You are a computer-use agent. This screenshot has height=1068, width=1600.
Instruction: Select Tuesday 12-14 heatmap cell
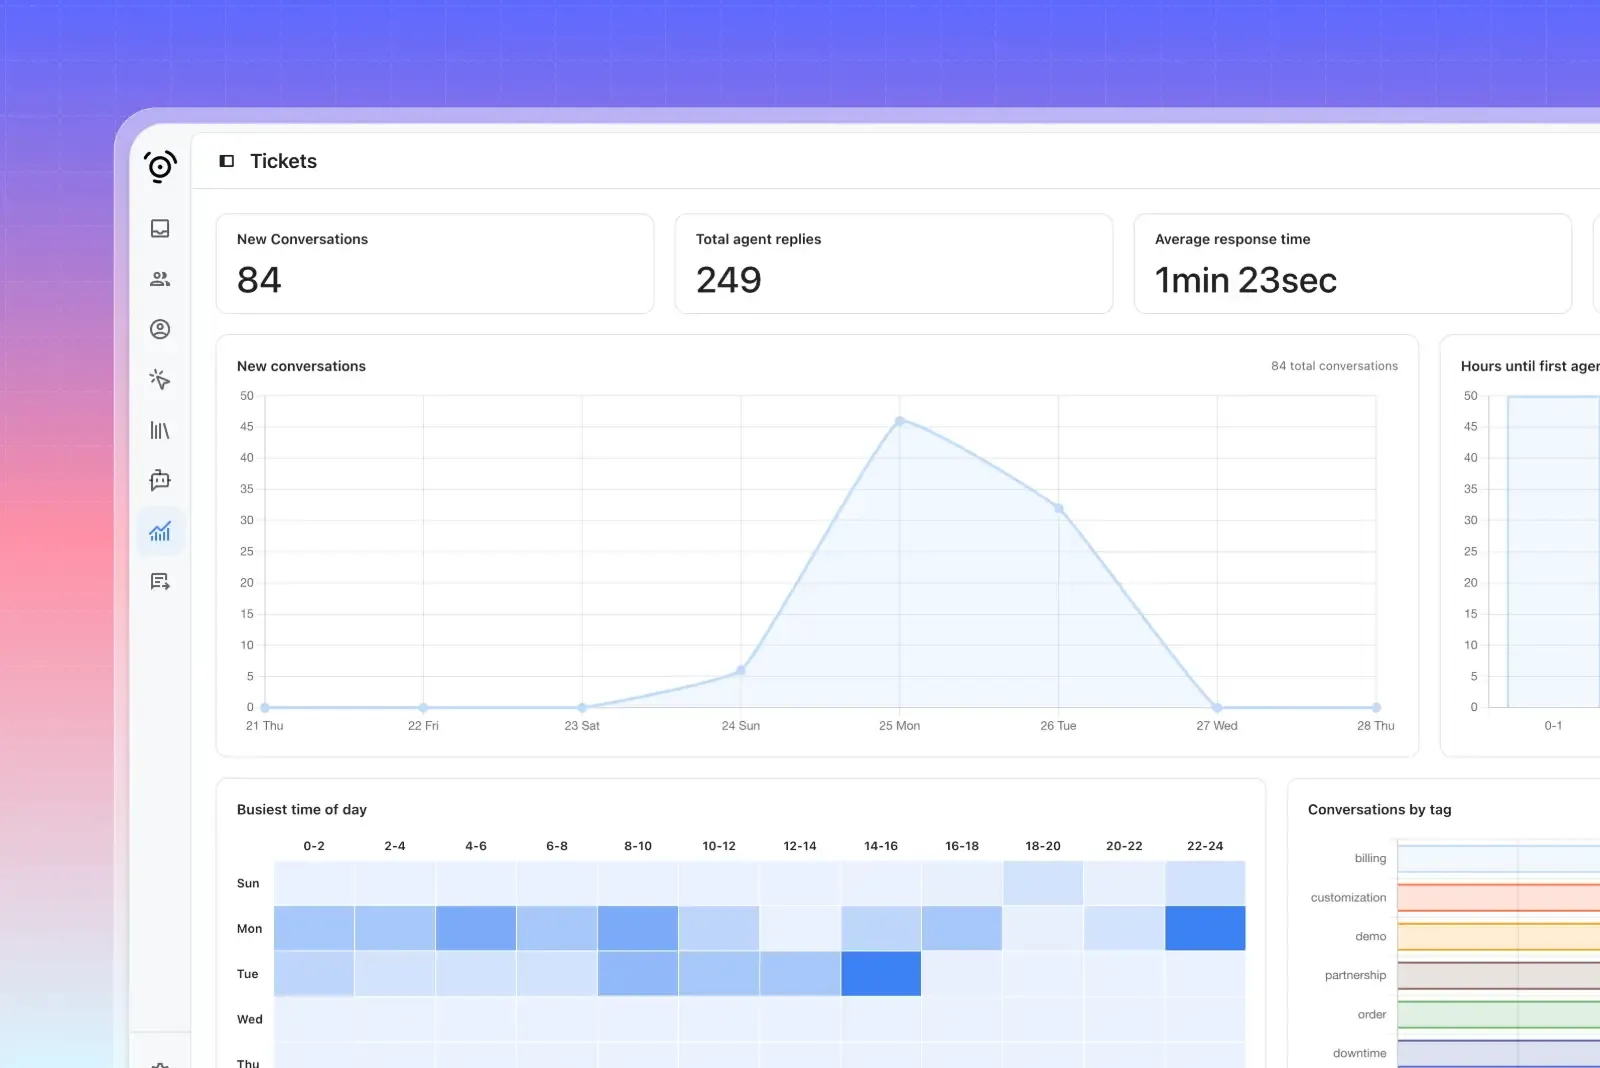[800, 973]
